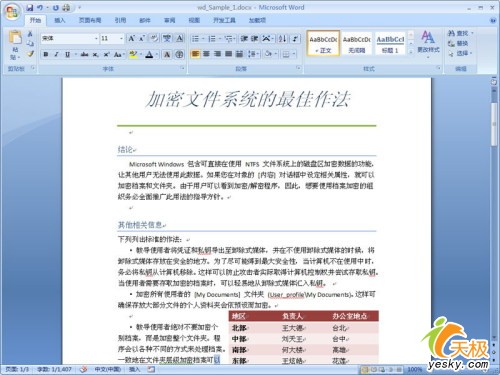Show paragraph marks icon

tap(295, 39)
